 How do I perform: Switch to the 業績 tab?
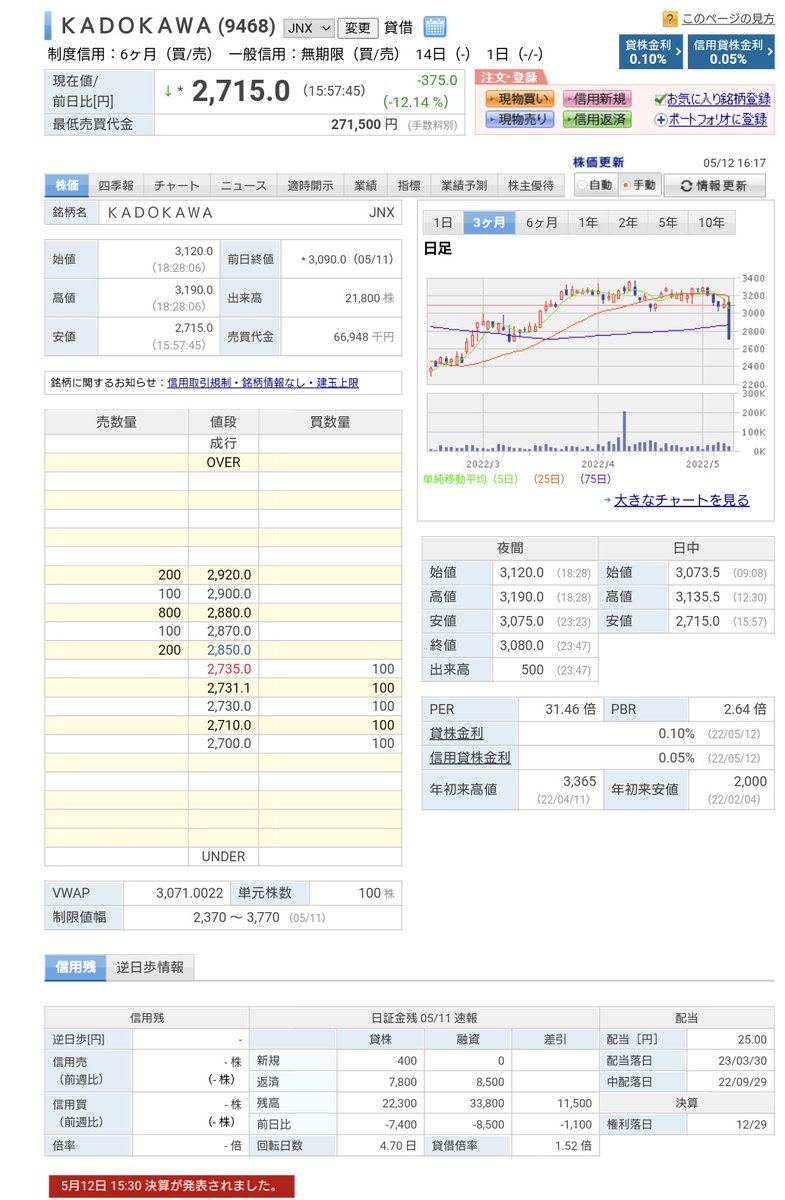pyautogui.click(x=365, y=185)
